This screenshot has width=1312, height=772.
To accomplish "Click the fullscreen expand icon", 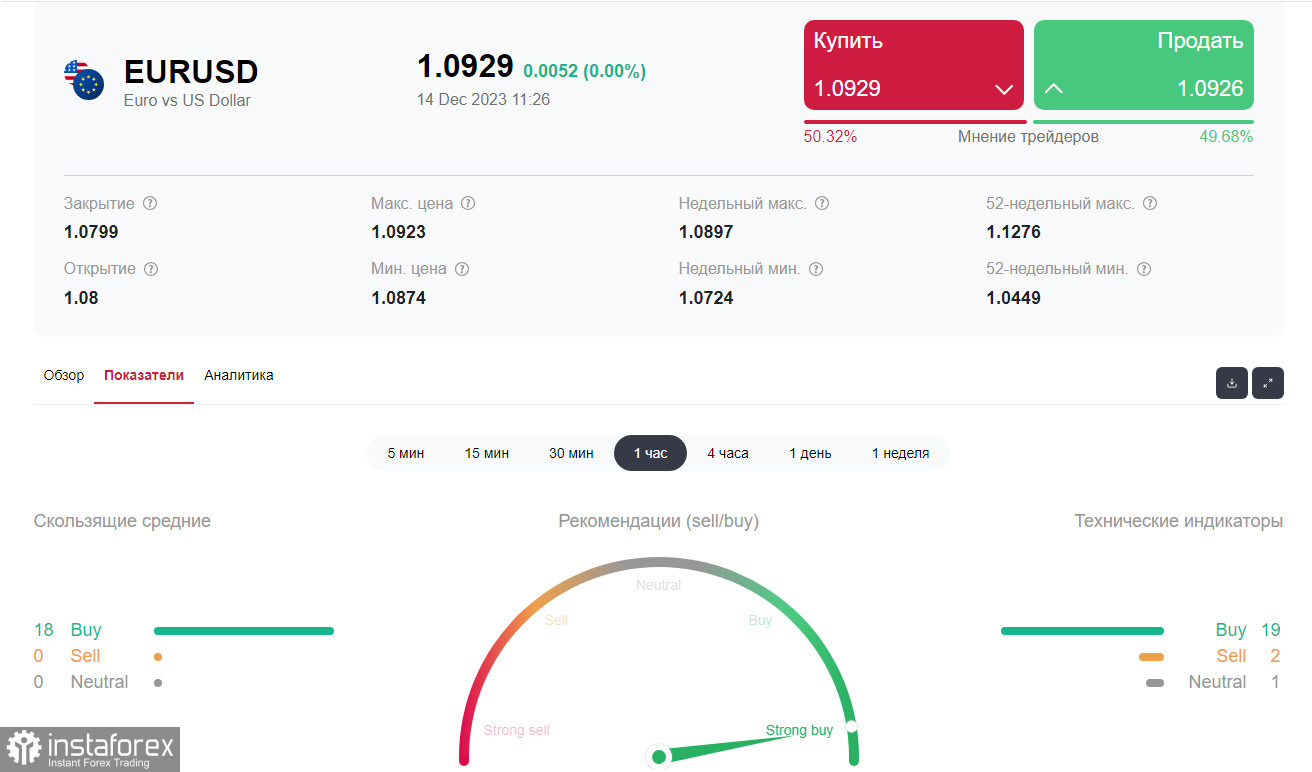I will click(1268, 383).
